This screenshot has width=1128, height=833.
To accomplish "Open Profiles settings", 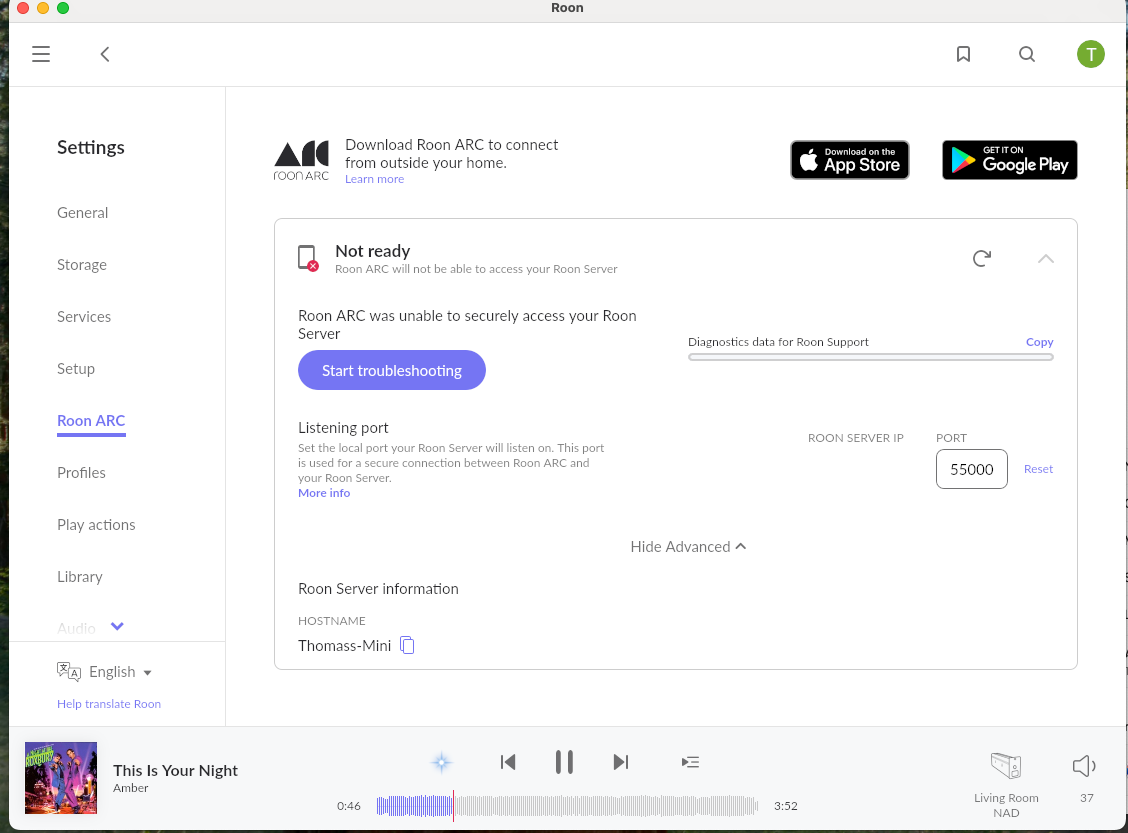I will pyautogui.click(x=81, y=473).
